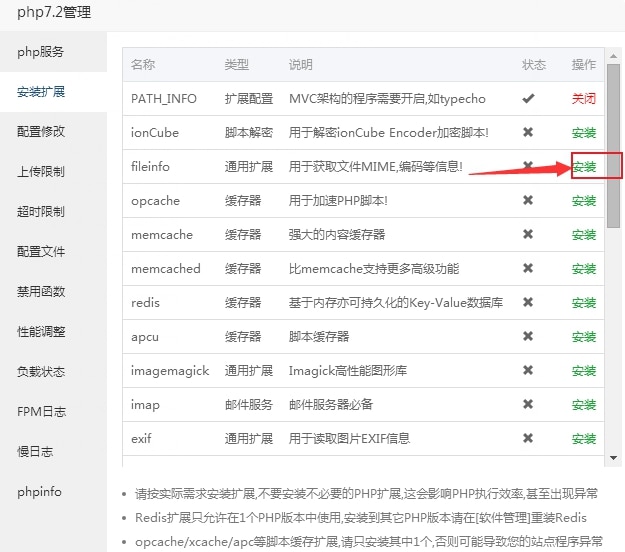Click the X status icon for exif
625x552 pixels.
click(528, 439)
